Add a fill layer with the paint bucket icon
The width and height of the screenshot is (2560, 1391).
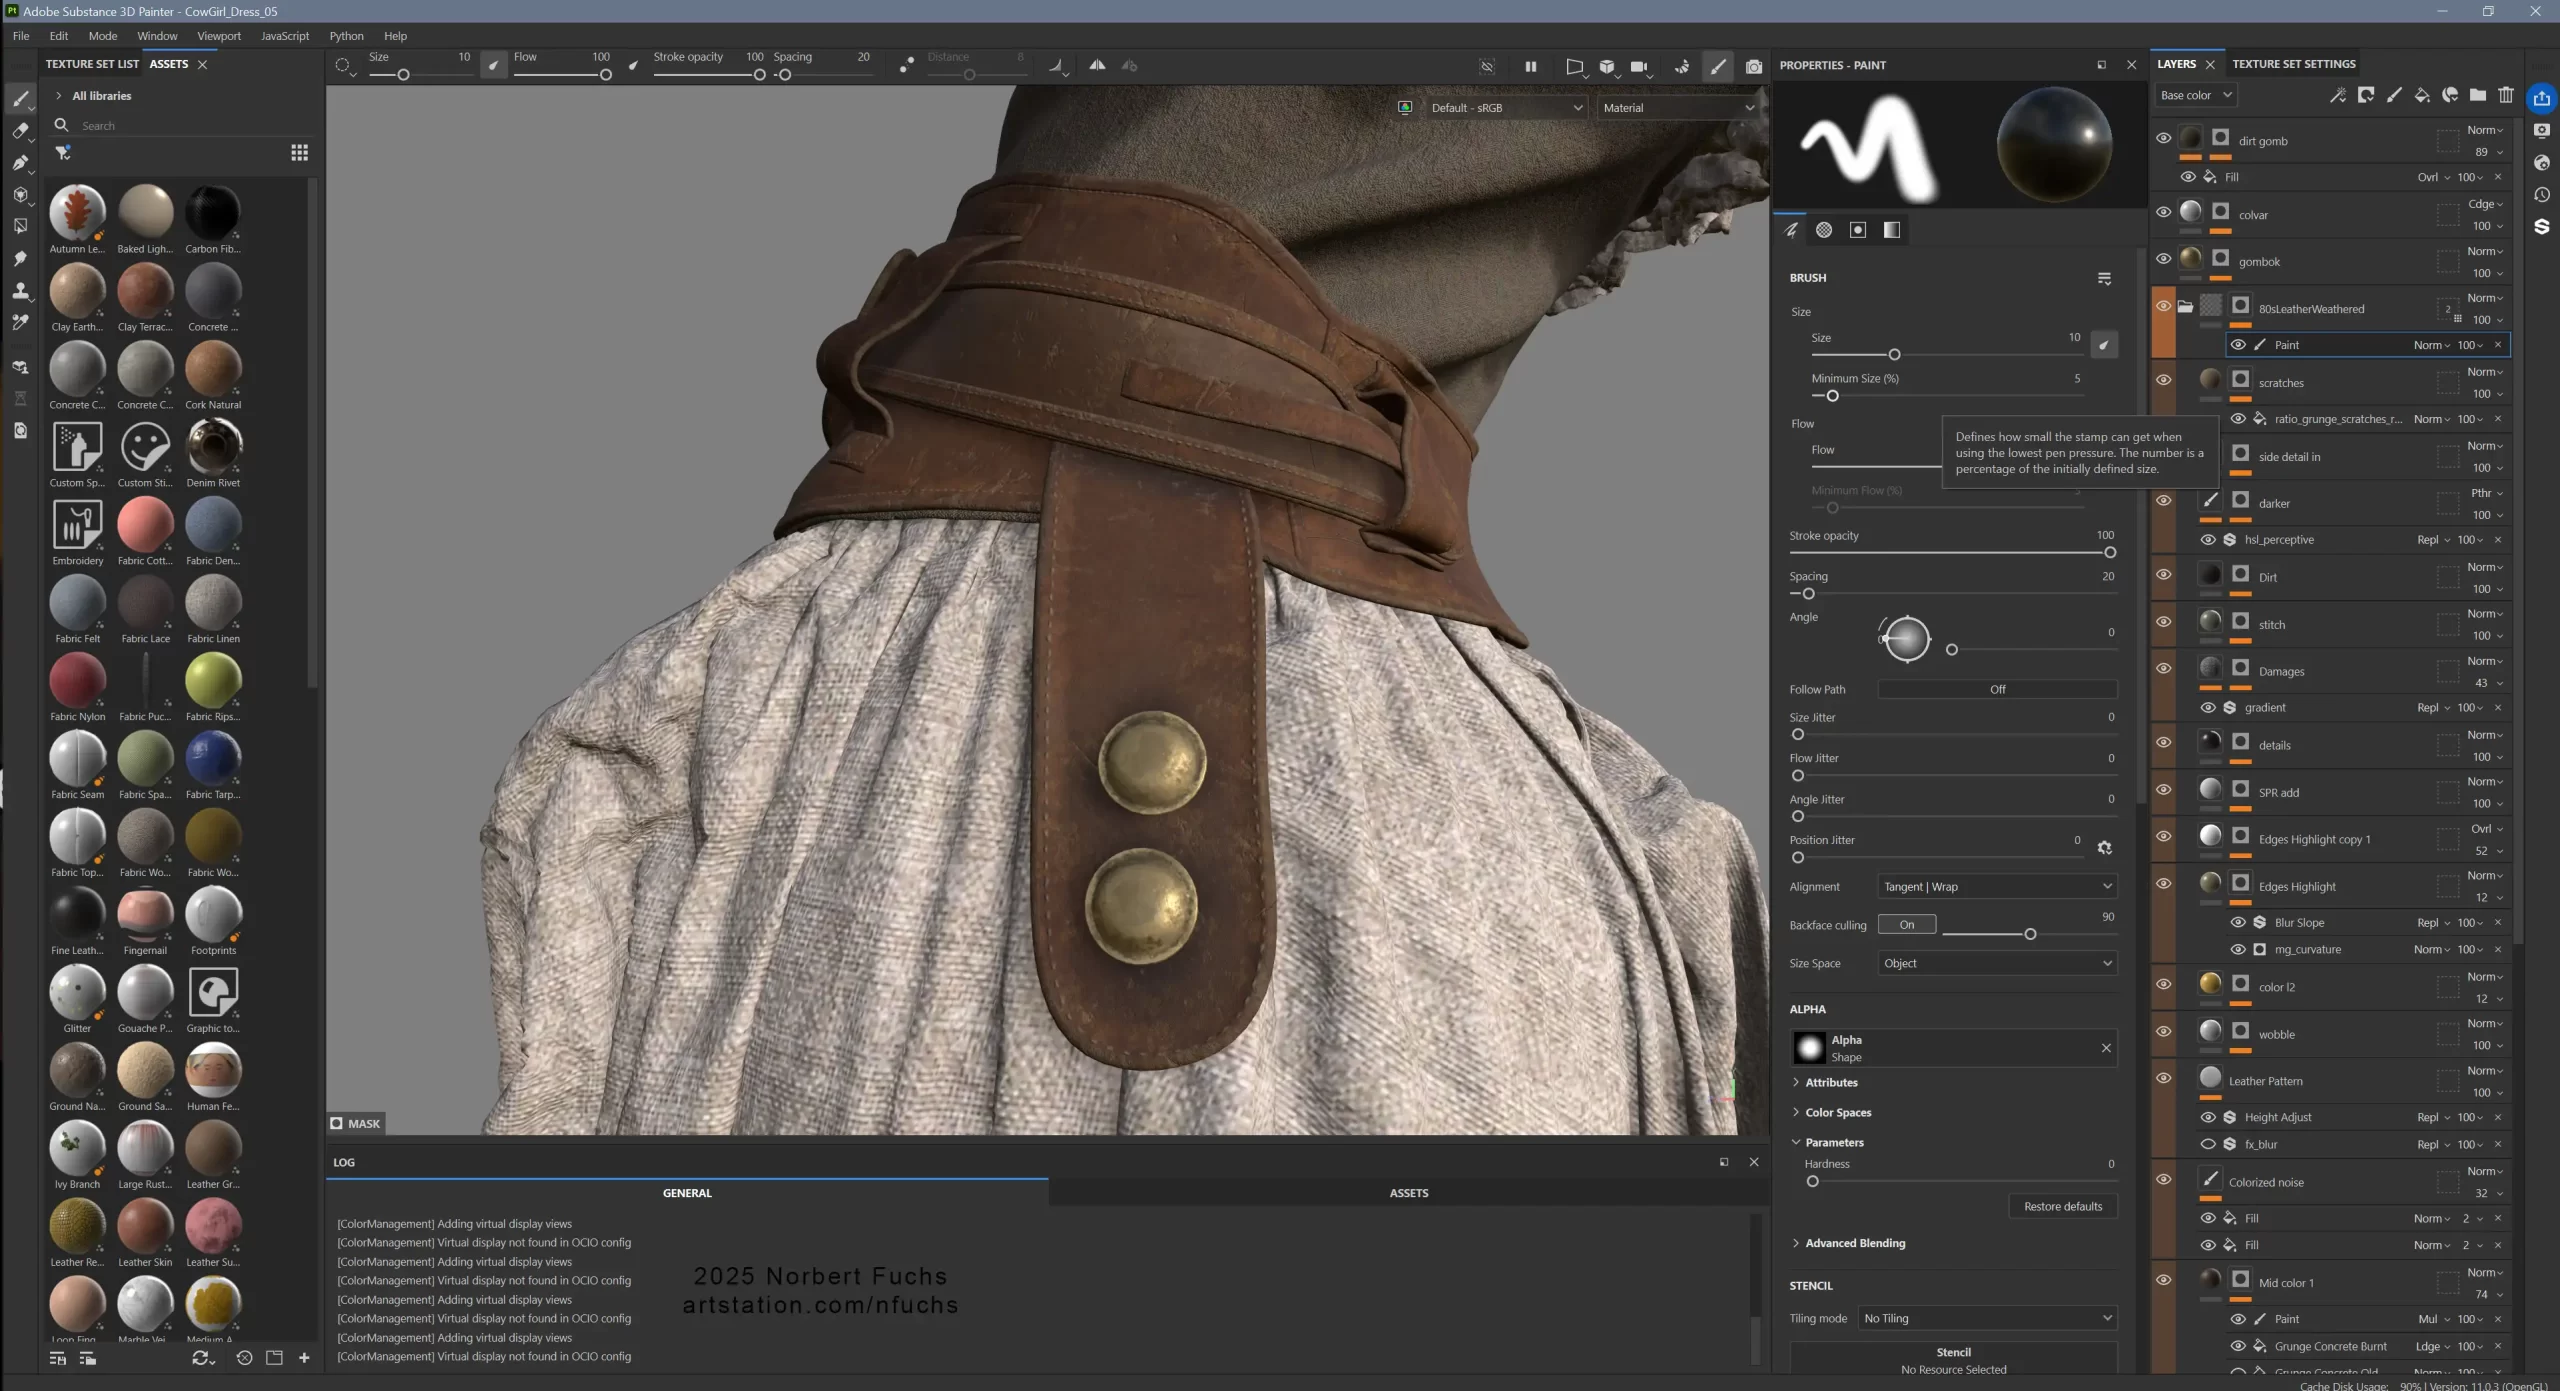click(x=2421, y=96)
